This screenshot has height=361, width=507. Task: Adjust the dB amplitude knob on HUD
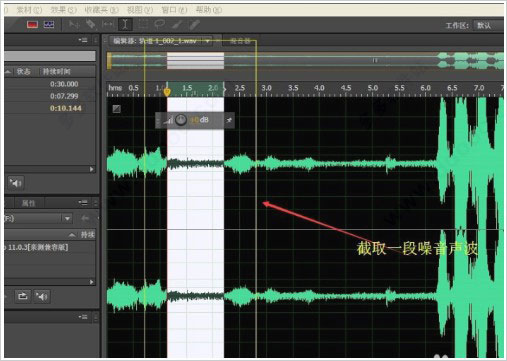pyautogui.click(x=181, y=120)
